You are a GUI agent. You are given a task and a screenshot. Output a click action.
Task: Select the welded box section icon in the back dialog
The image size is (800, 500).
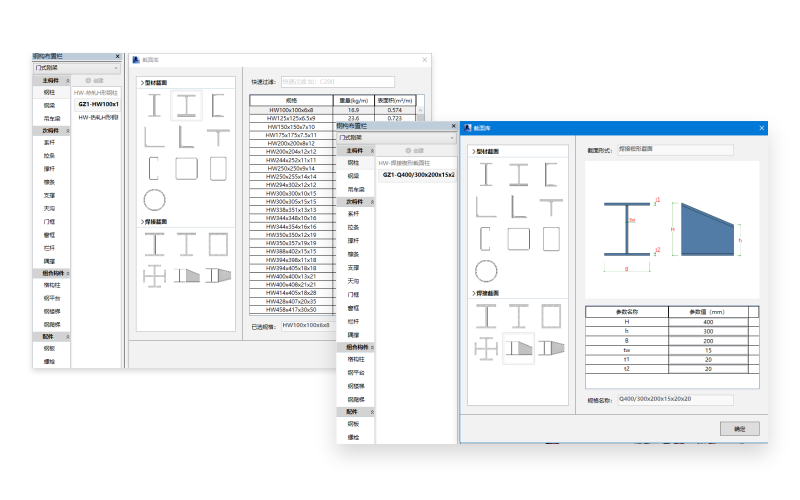pos(218,244)
